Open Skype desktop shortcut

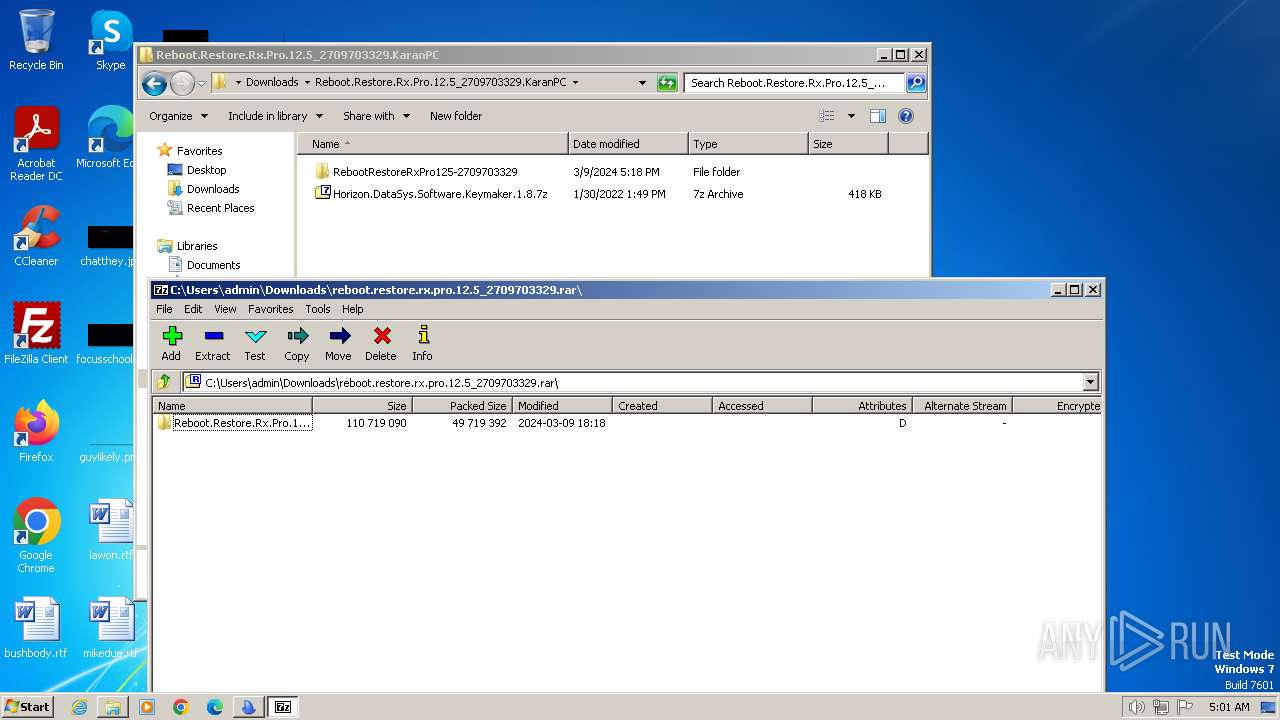click(110, 41)
